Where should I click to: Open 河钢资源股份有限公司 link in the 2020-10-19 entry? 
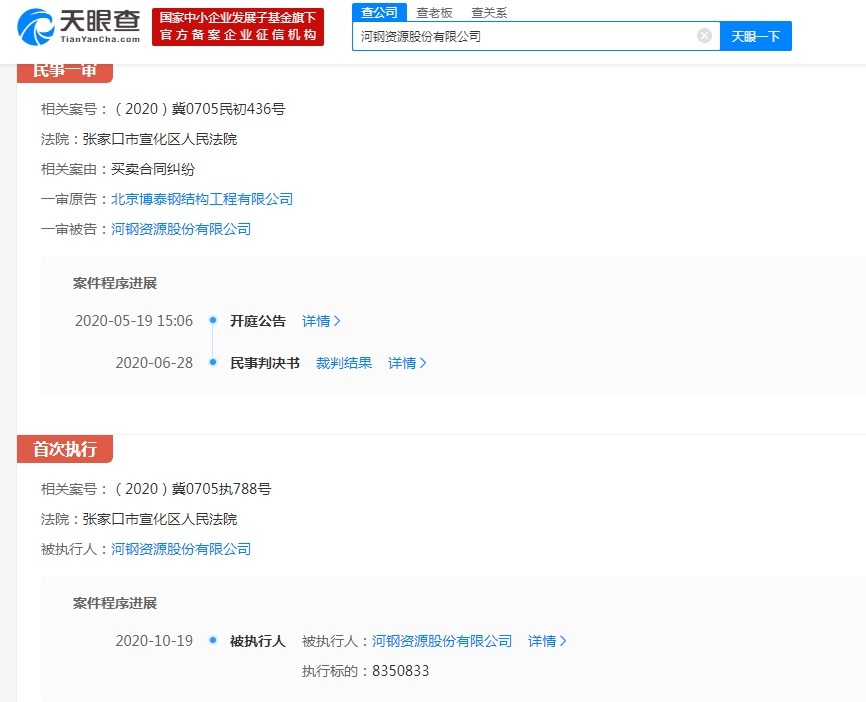442,641
